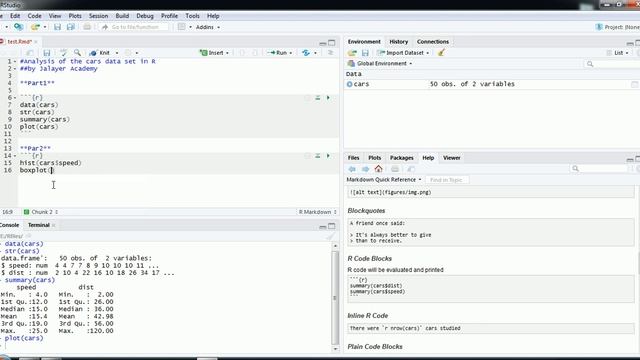Open Run options dropdown arrow
The image size is (640, 360).
coord(291,53)
